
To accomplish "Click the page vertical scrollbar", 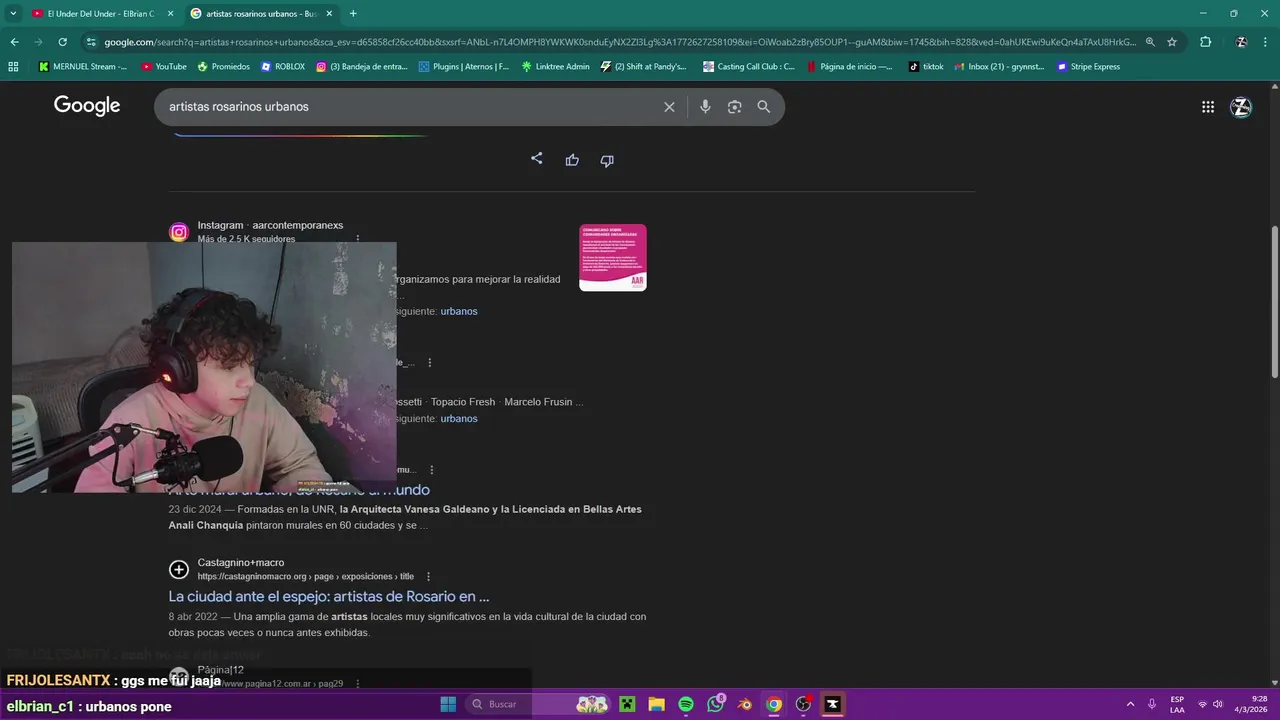I will [1274, 302].
